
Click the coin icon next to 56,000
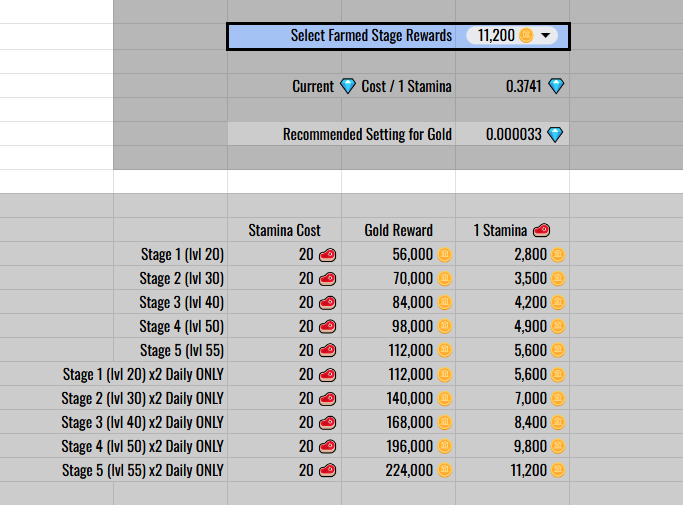[444, 255]
